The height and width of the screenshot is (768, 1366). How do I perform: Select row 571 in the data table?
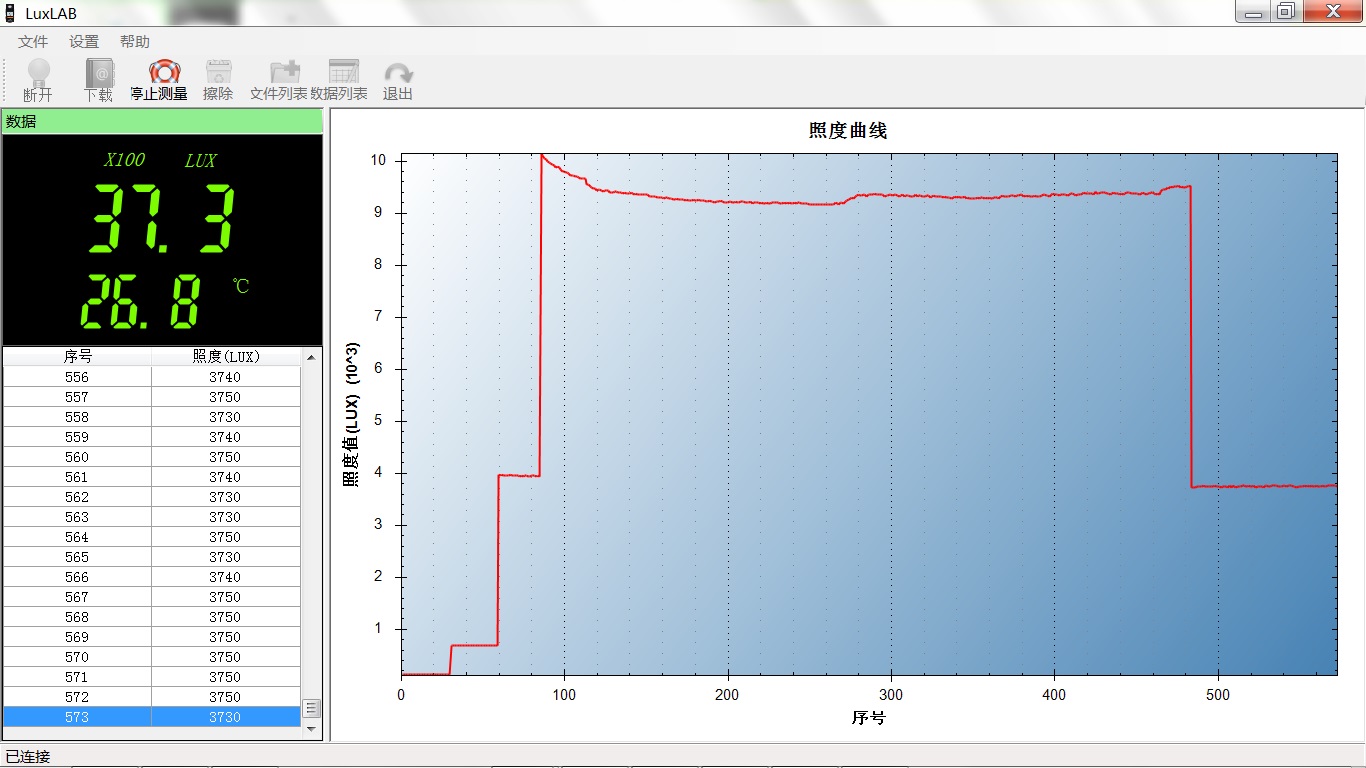(152, 677)
